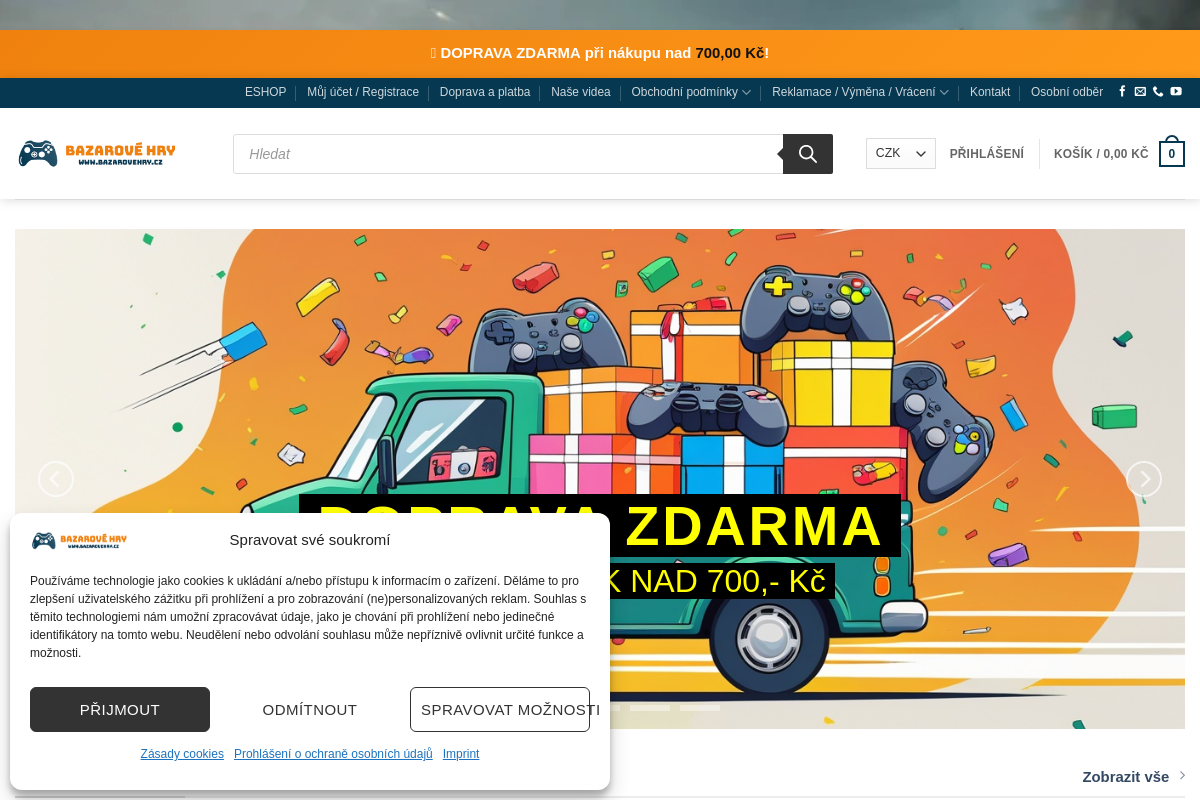1200x800 pixels.
Task: Click Zobrazit vše link
Action: [1134, 776]
